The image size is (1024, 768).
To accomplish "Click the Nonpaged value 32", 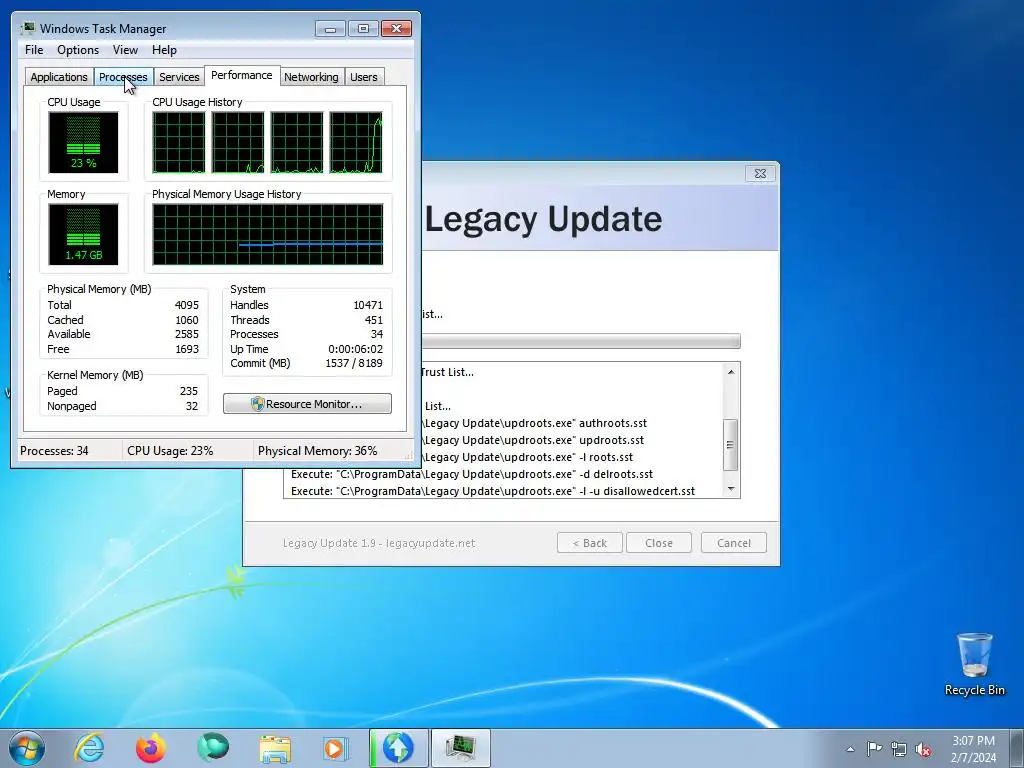I will pyautogui.click(x=191, y=406).
